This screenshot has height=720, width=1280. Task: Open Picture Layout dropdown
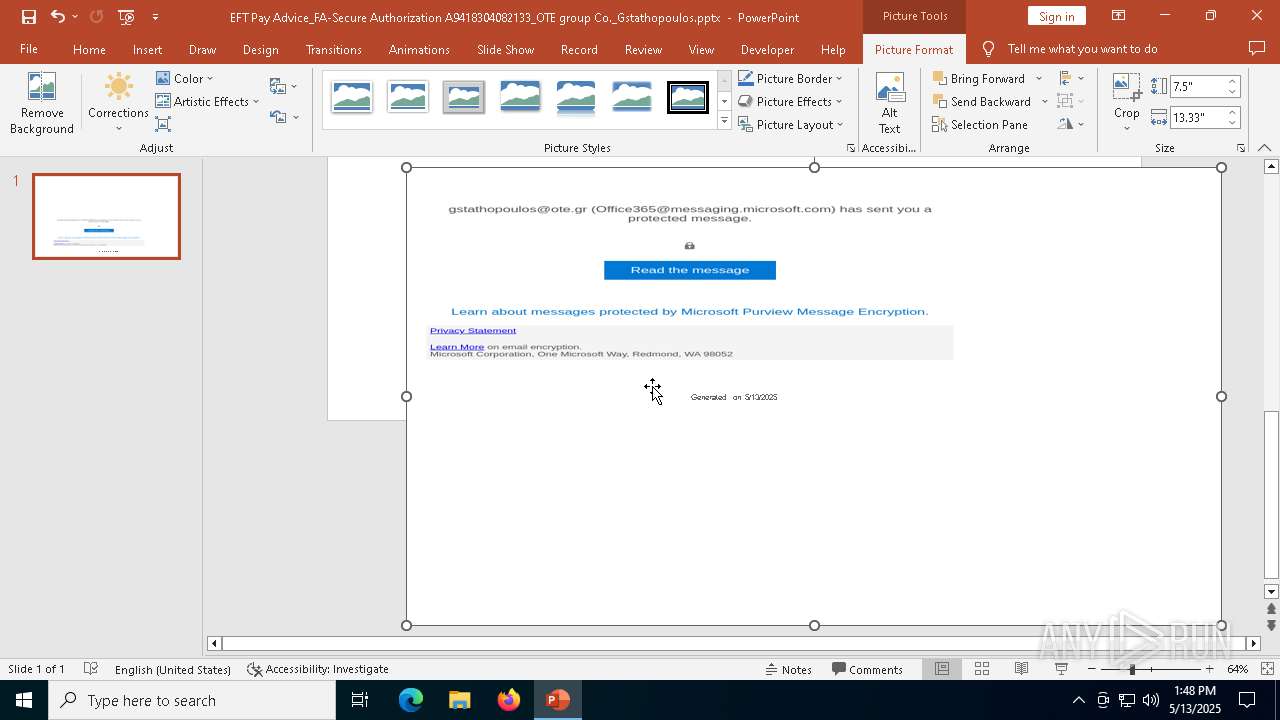point(791,124)
